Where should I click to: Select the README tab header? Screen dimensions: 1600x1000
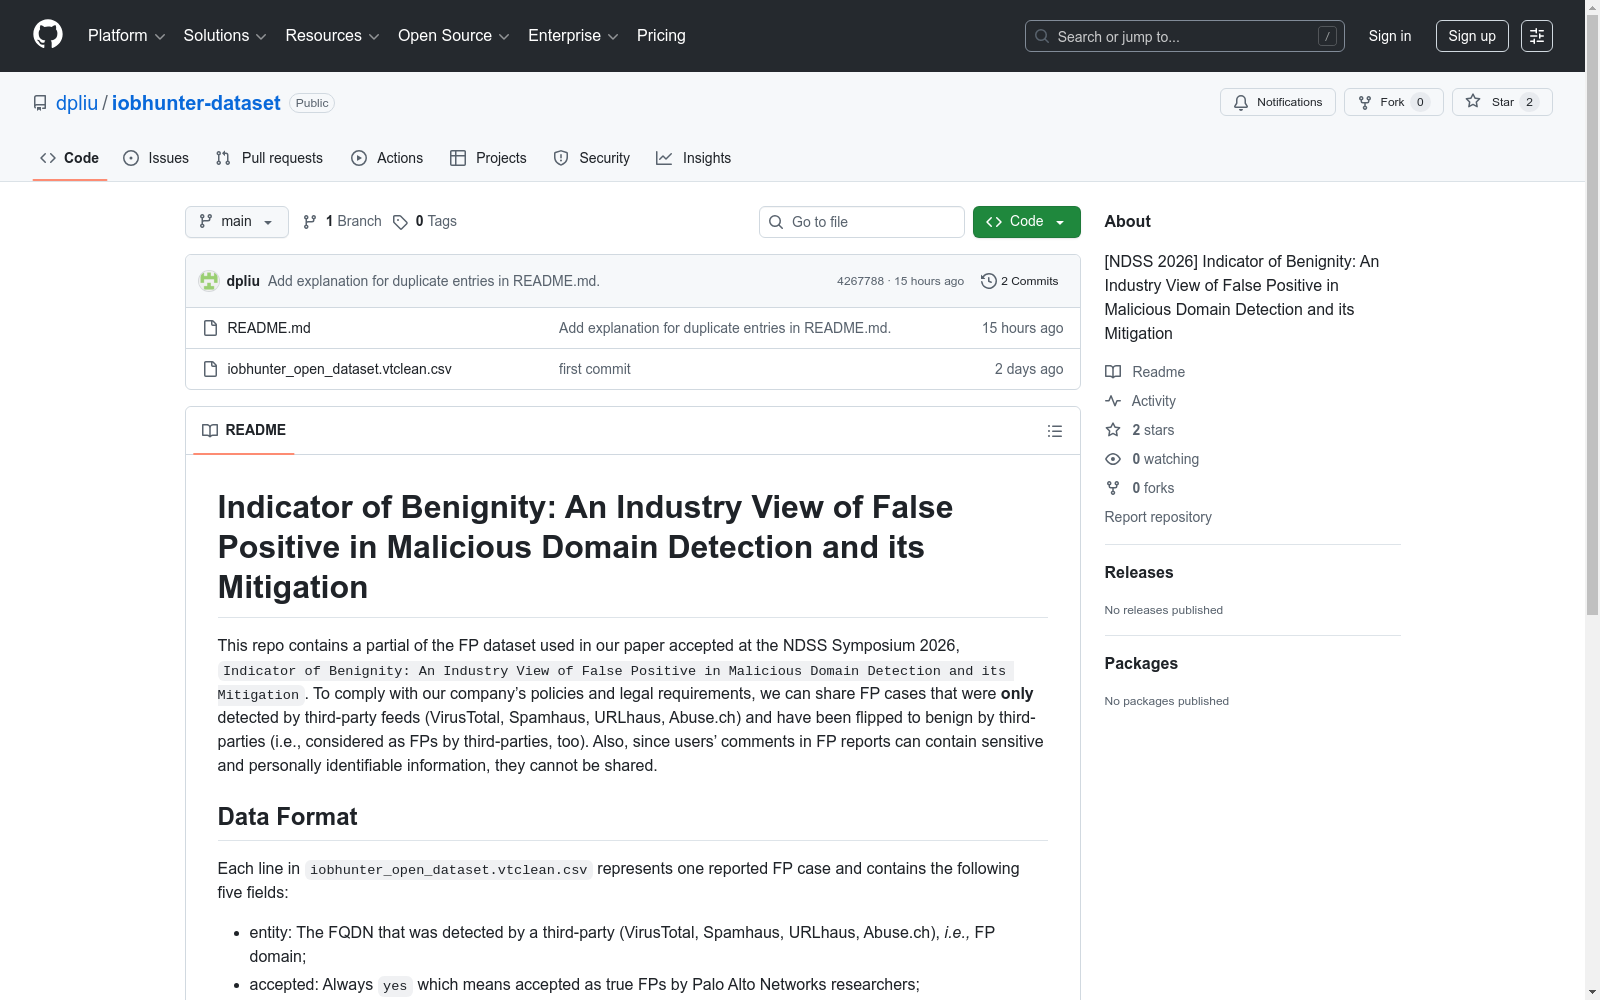pyautogui.click(x=244, y=430)
